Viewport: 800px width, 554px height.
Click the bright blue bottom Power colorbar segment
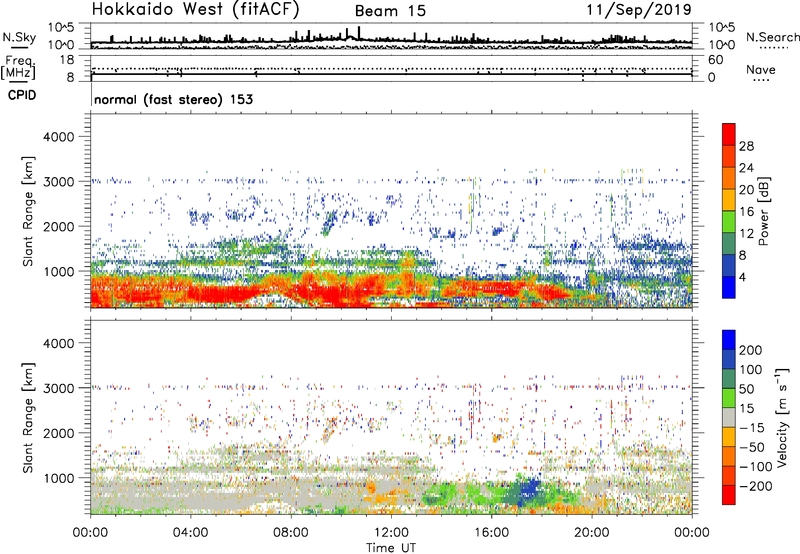(729, 287)
